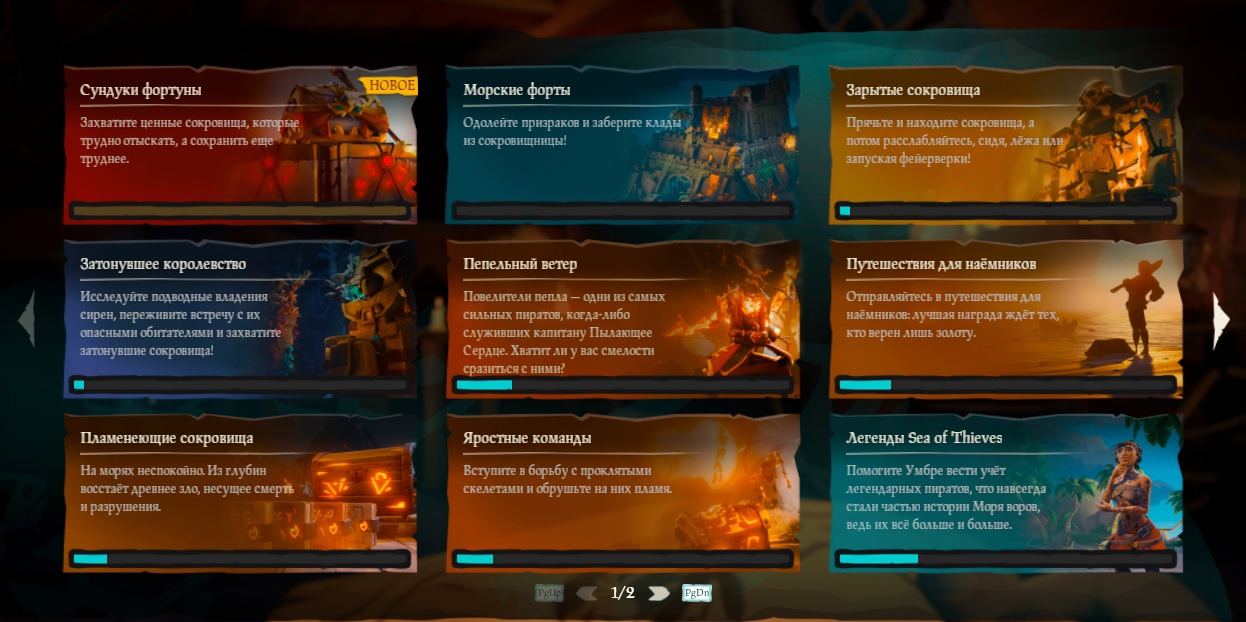Click the progress bar of Пепельный ветер
This screenshot has width=1246, height=622.
(622, 384)
